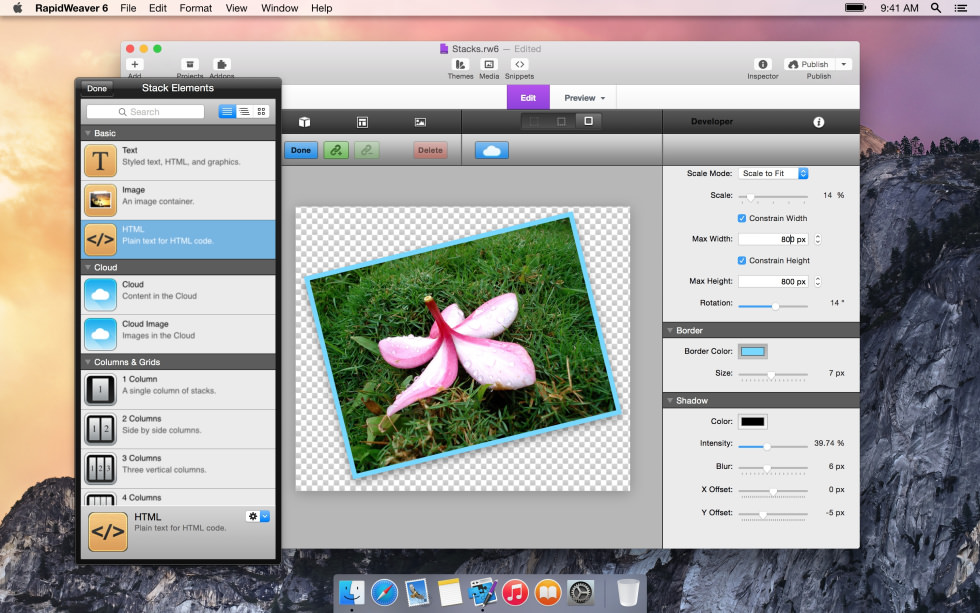Click the Rotation slider
Viewport: 980px width, 613px height.
pos(773,306)
